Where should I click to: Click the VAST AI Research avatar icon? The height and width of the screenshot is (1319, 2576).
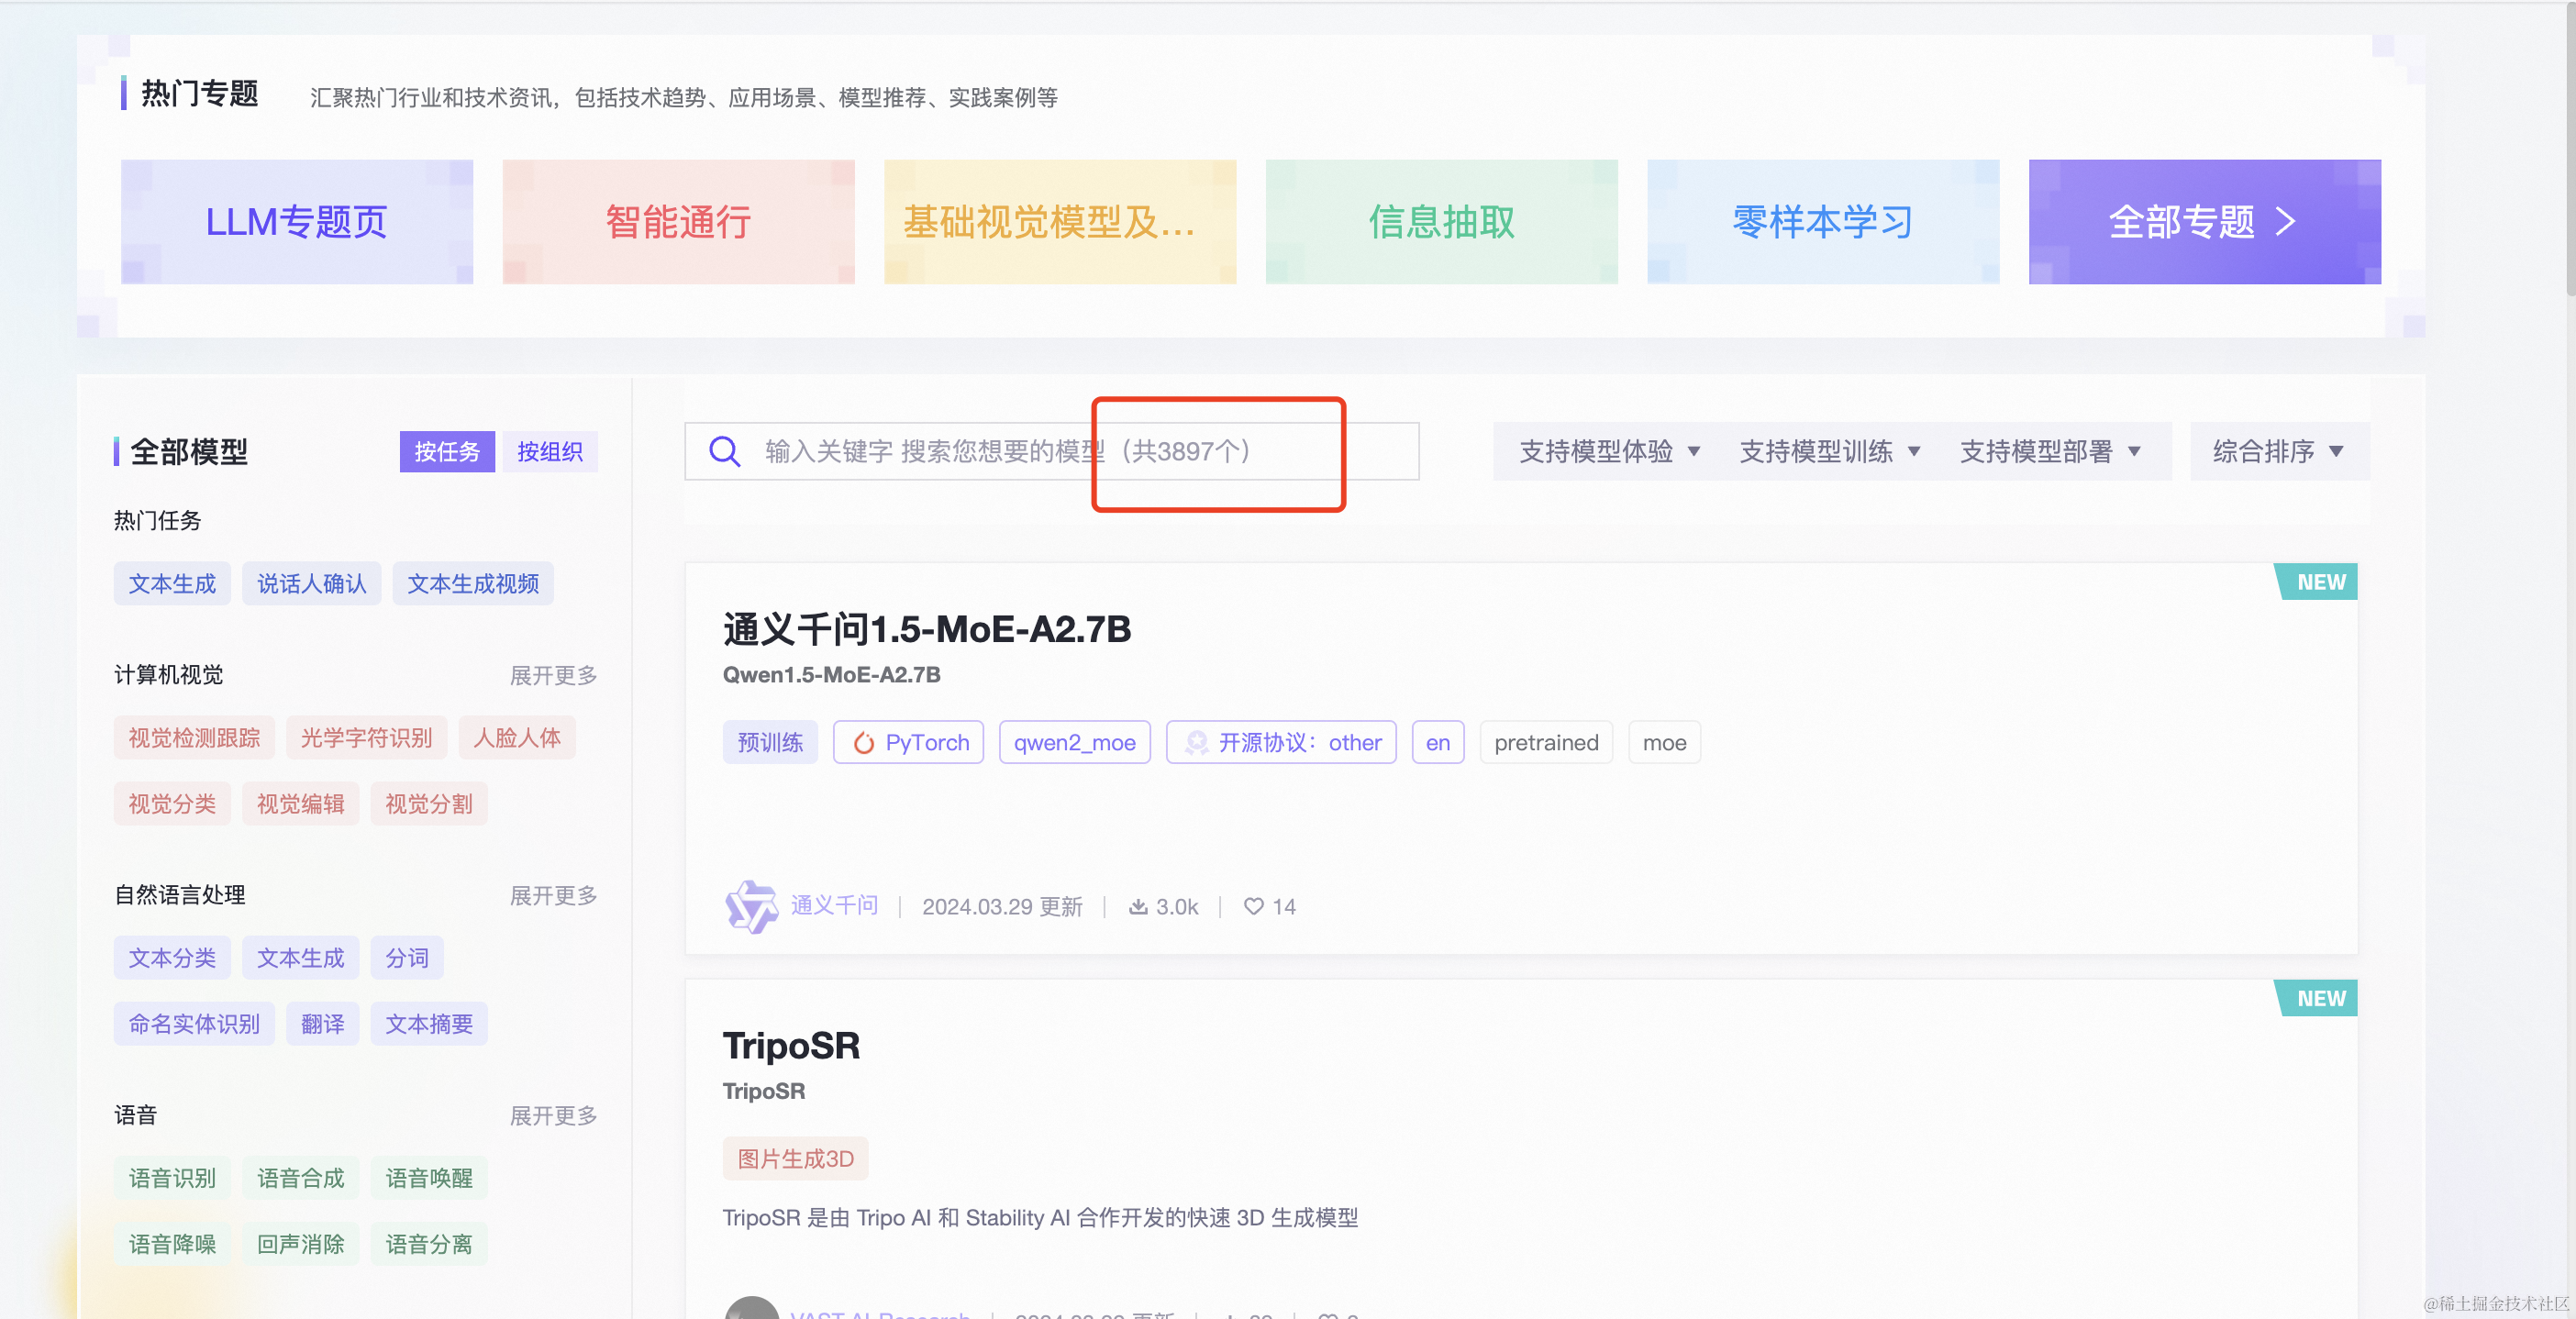point(751,1310)
